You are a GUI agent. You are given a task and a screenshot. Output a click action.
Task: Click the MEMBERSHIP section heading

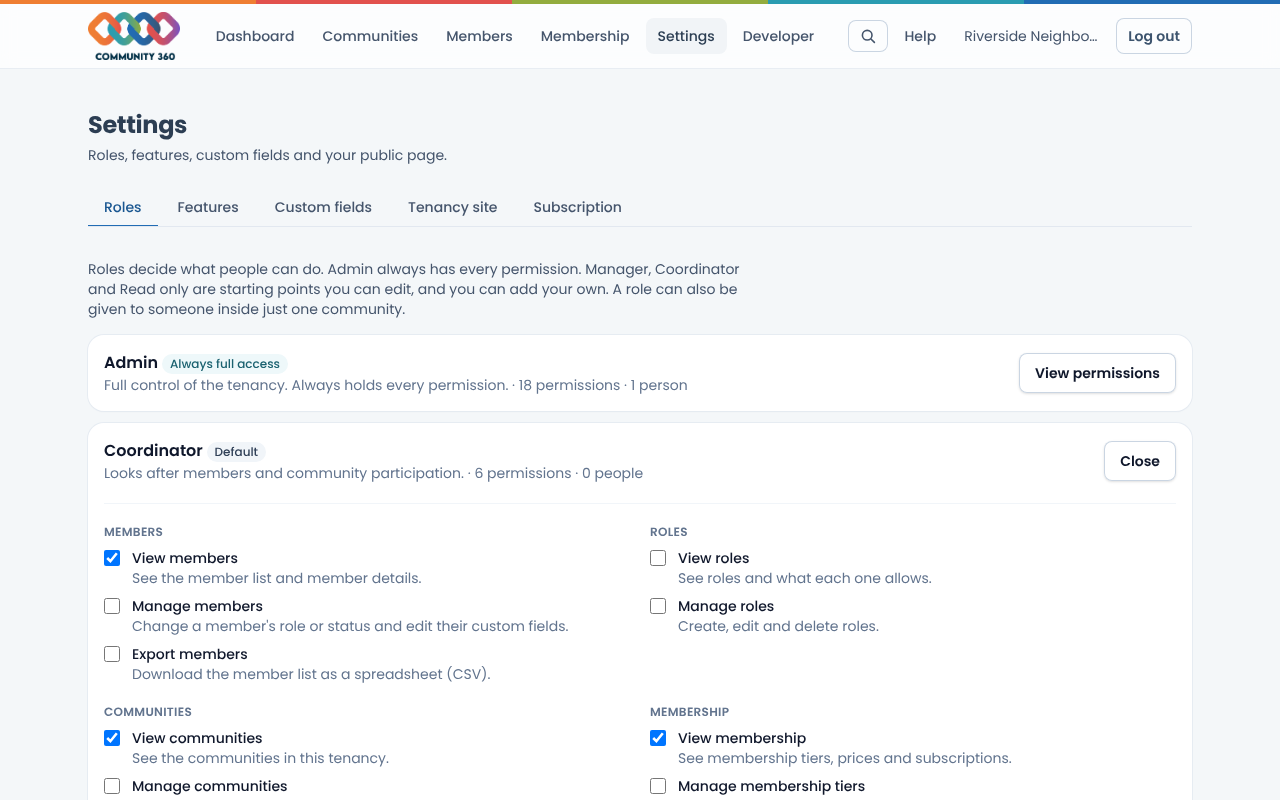tap(690, 712)
